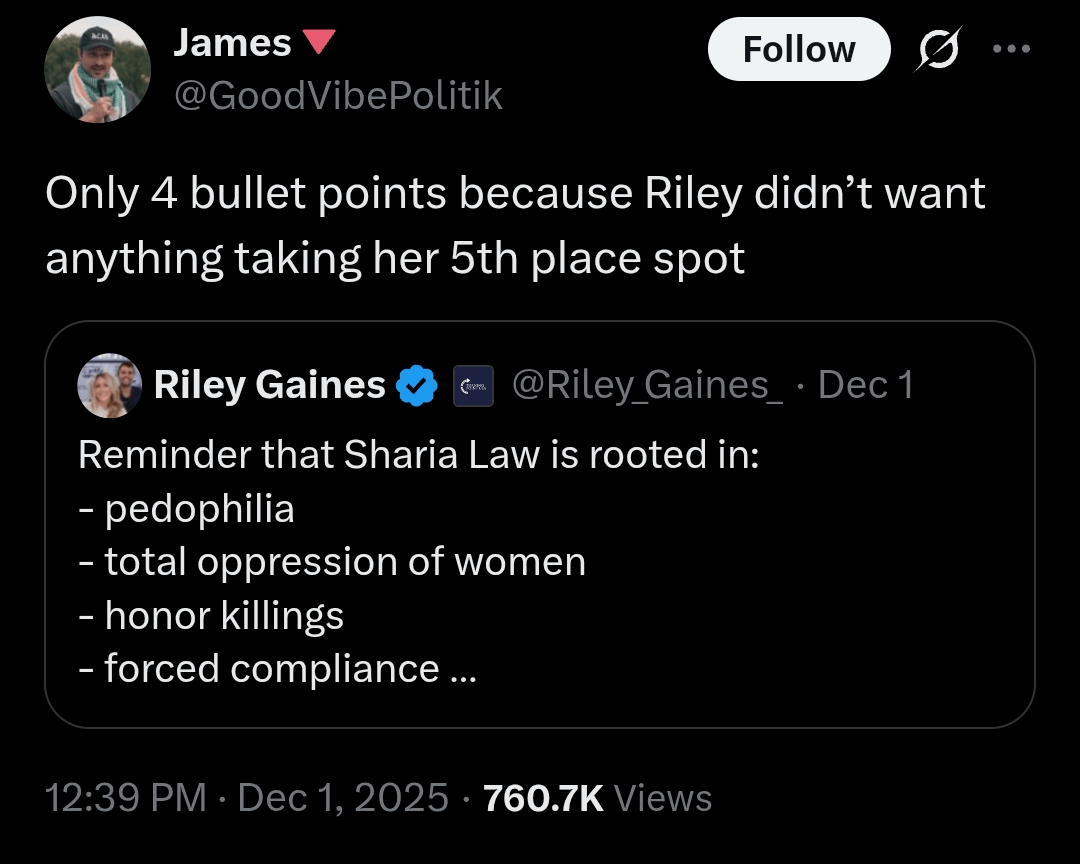Screen dimensions: 1080x864
Task: Open James's profile picture
Action: (97, 69)
